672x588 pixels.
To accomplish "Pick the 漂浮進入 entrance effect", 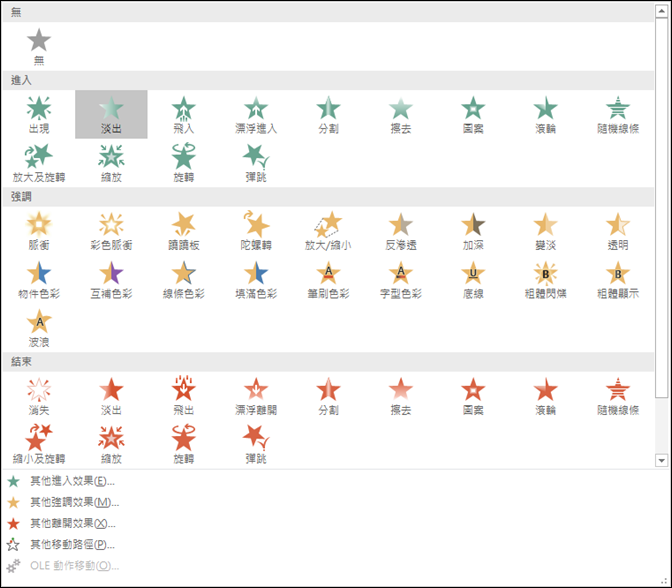I will [256, 114].
